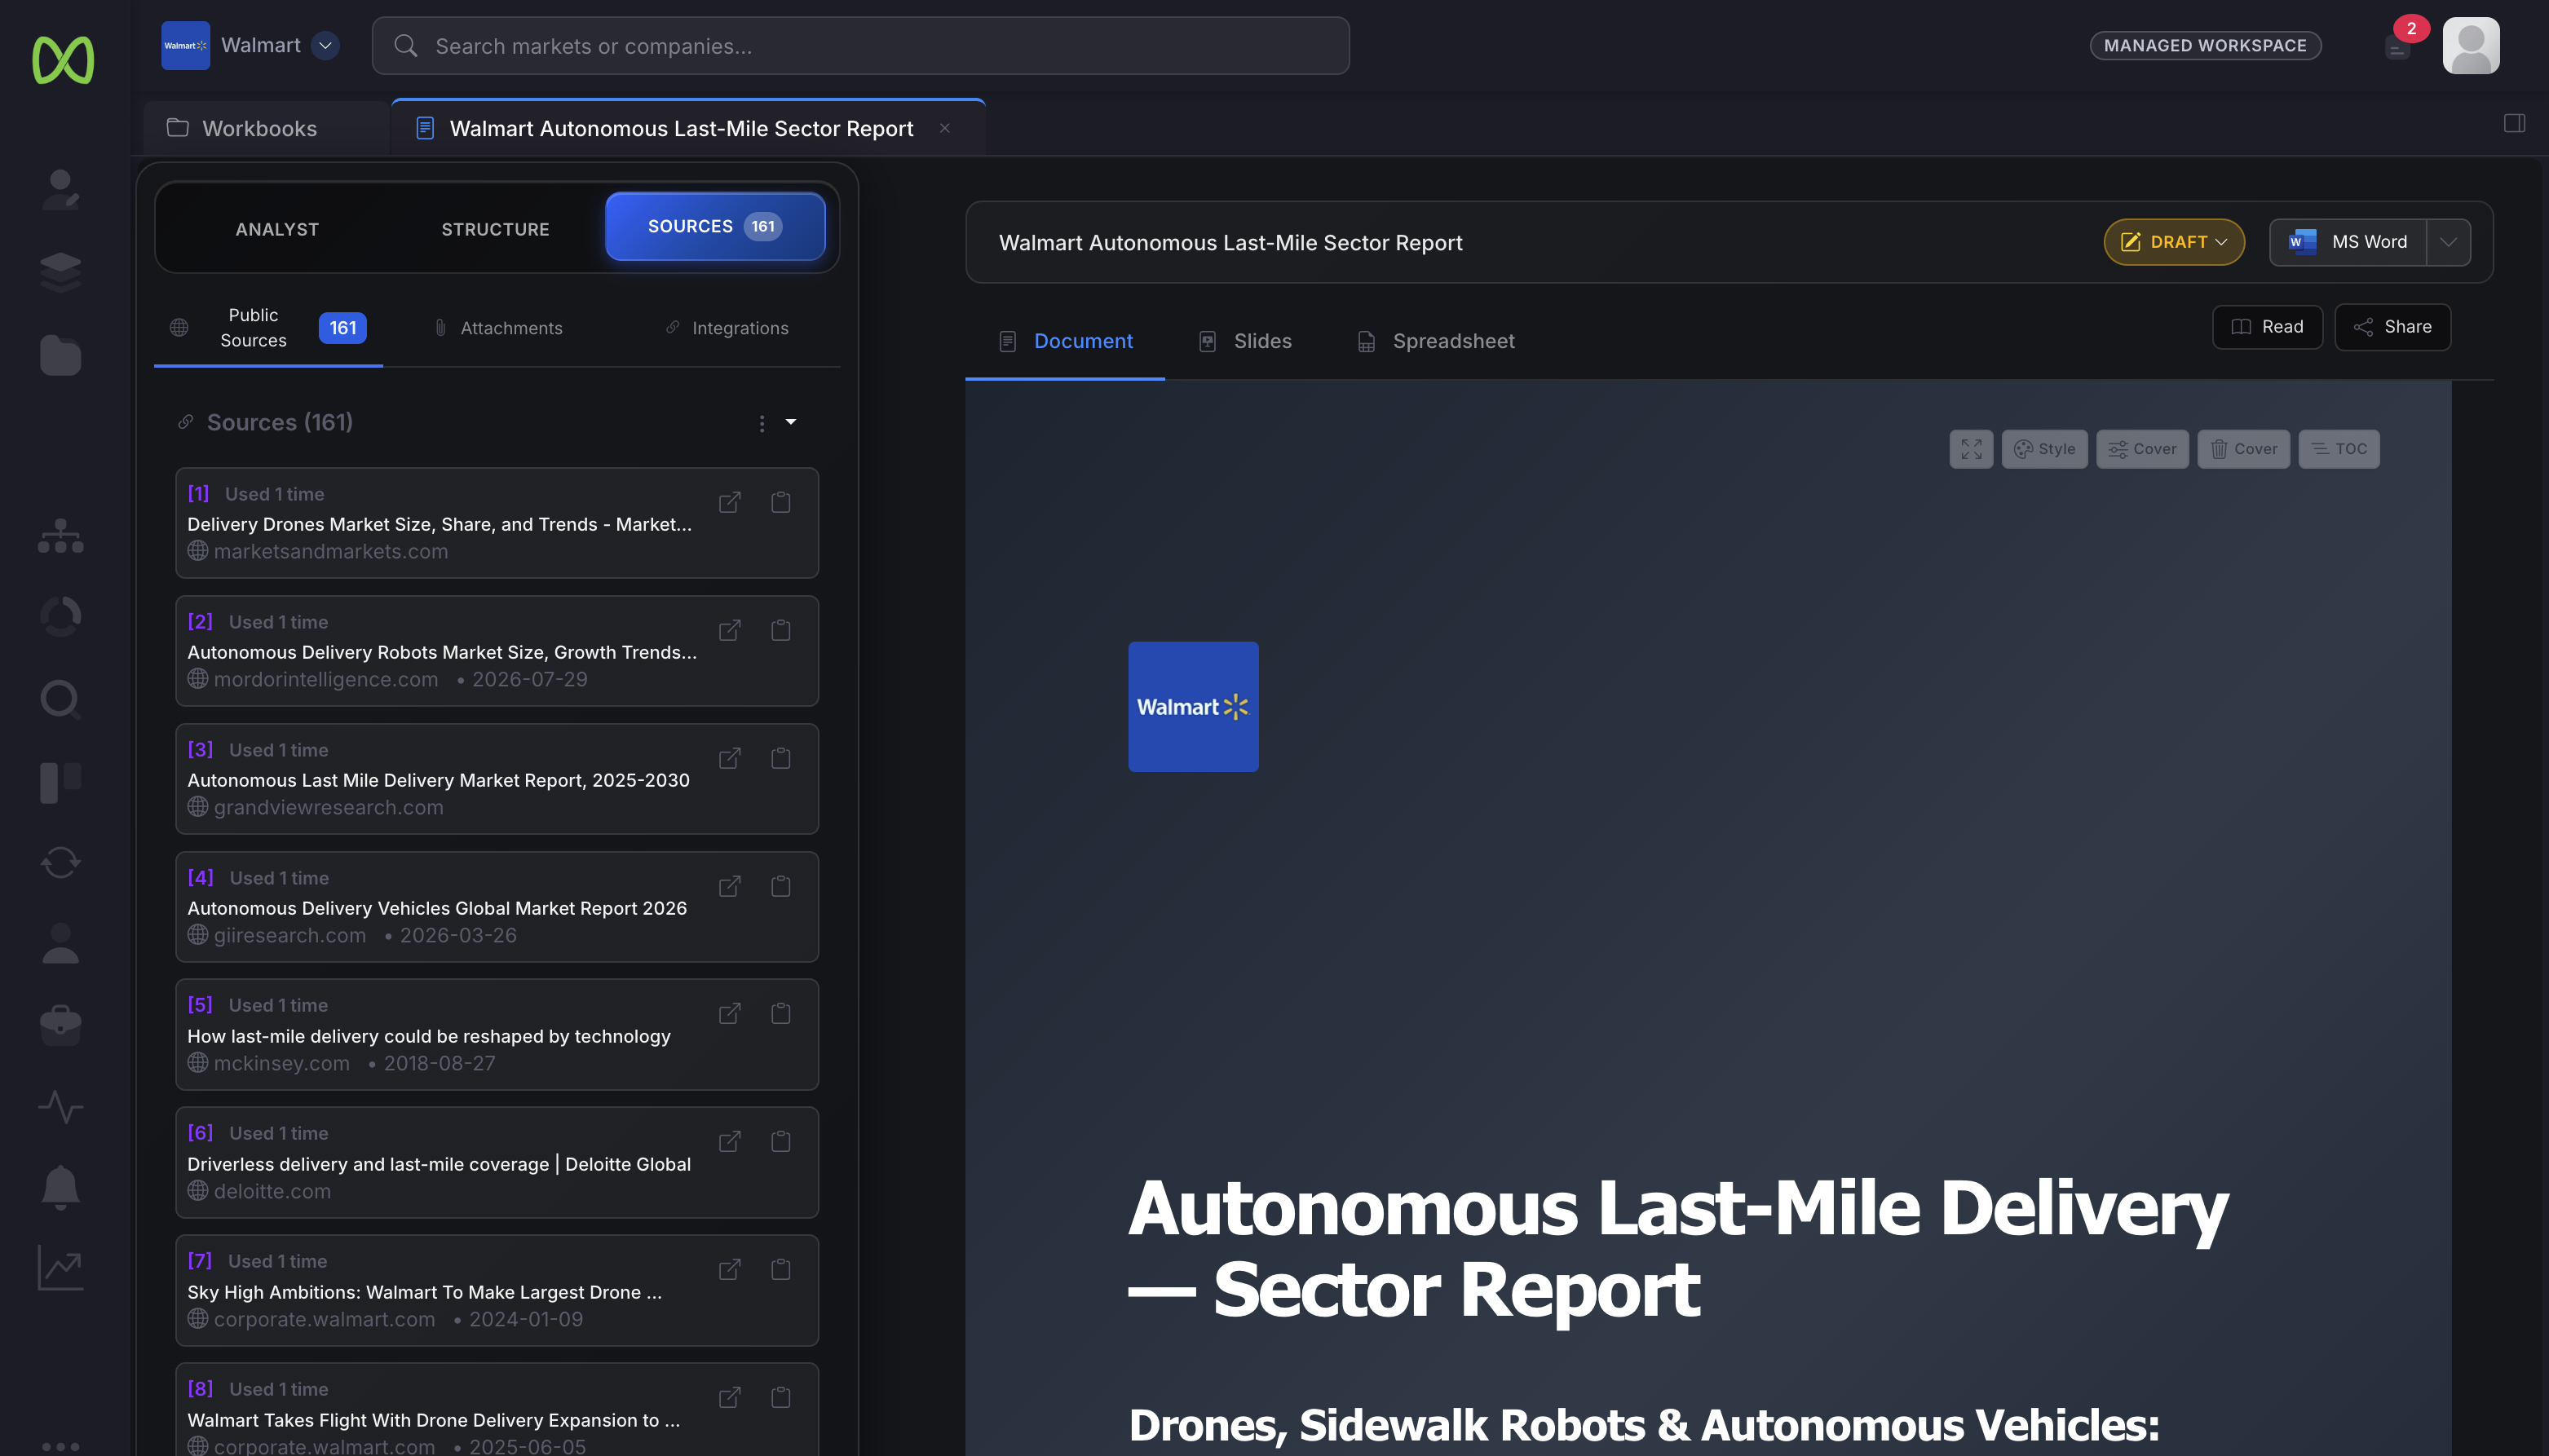Expand document to fullscreen view
Screen dimensions: 2549x1456
[1971, 449]
